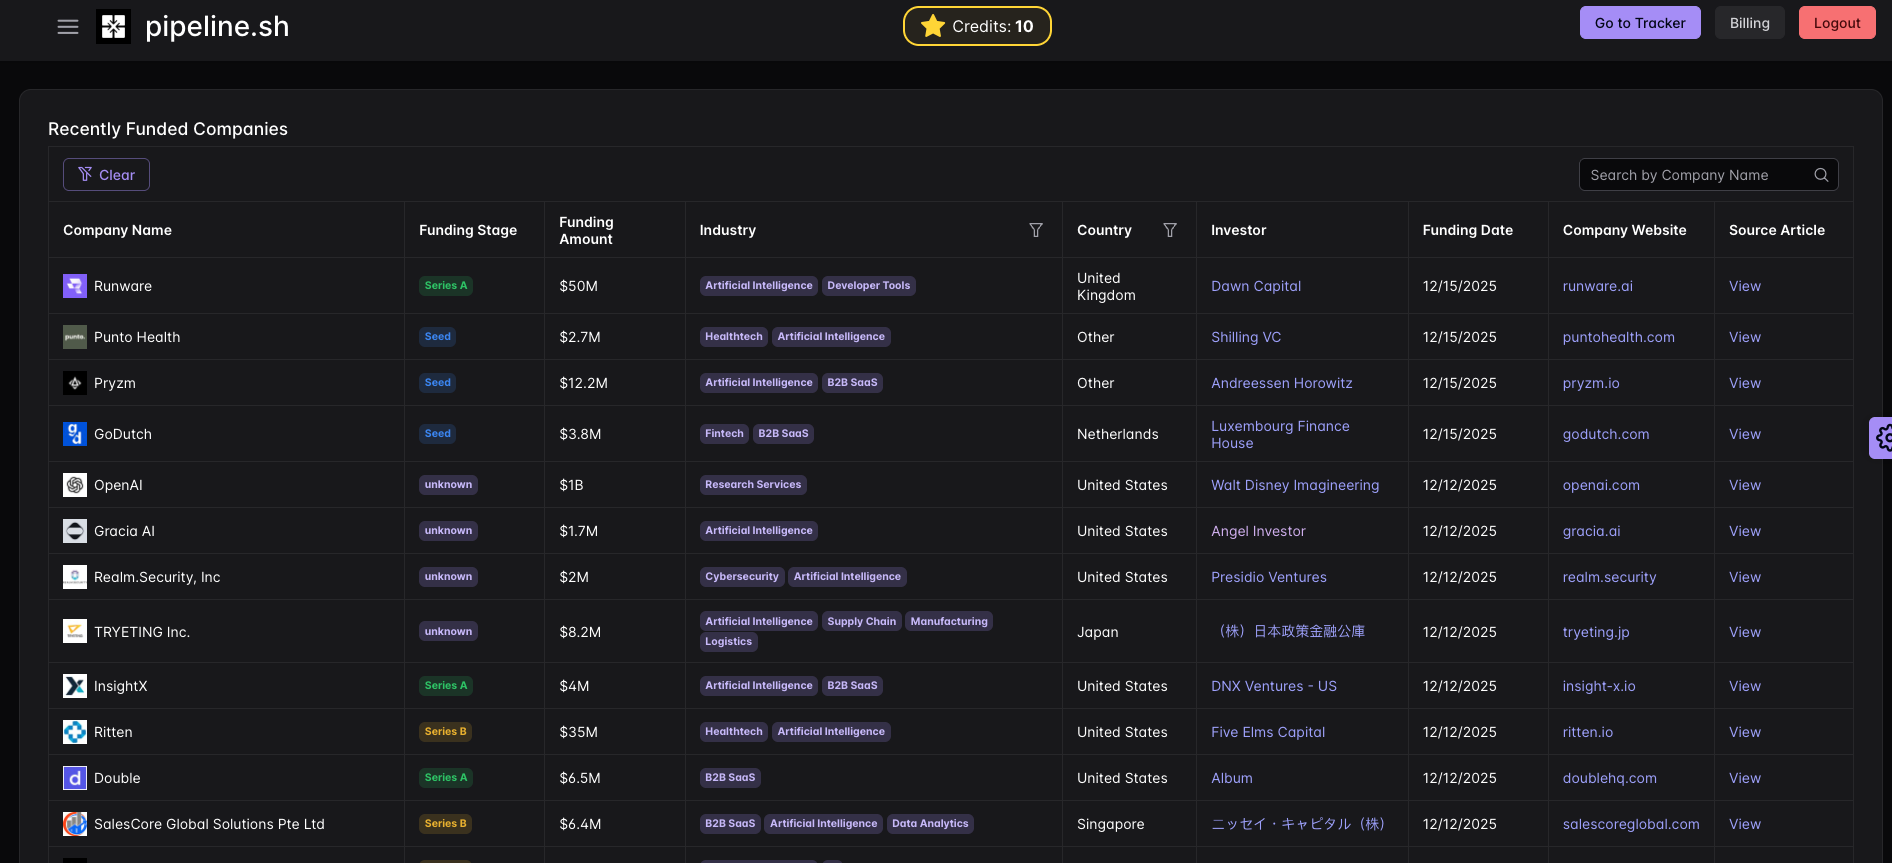The height and width of the screenshot is (863, 1892).
Task: Click the InsightX company logo
Action: pos(75,686)
